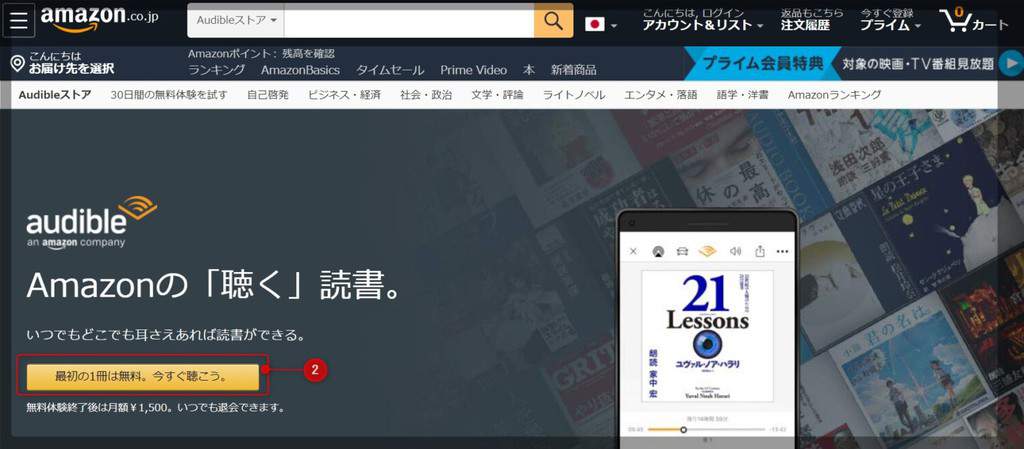Image resolution: width=1024 pixels, height=449 pixels.
Task: Select 自己啓発 category tab
Action: pos(268,95)
